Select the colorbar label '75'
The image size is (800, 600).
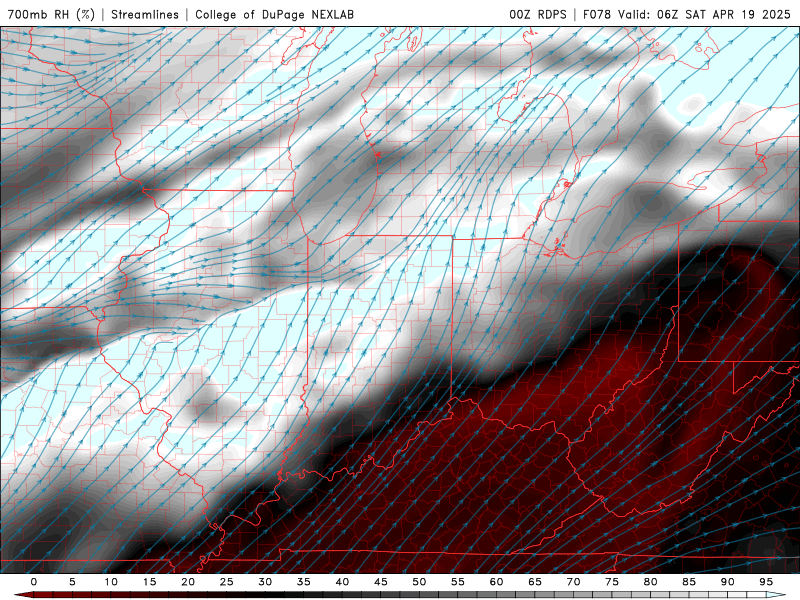click(x=612, y=582)
